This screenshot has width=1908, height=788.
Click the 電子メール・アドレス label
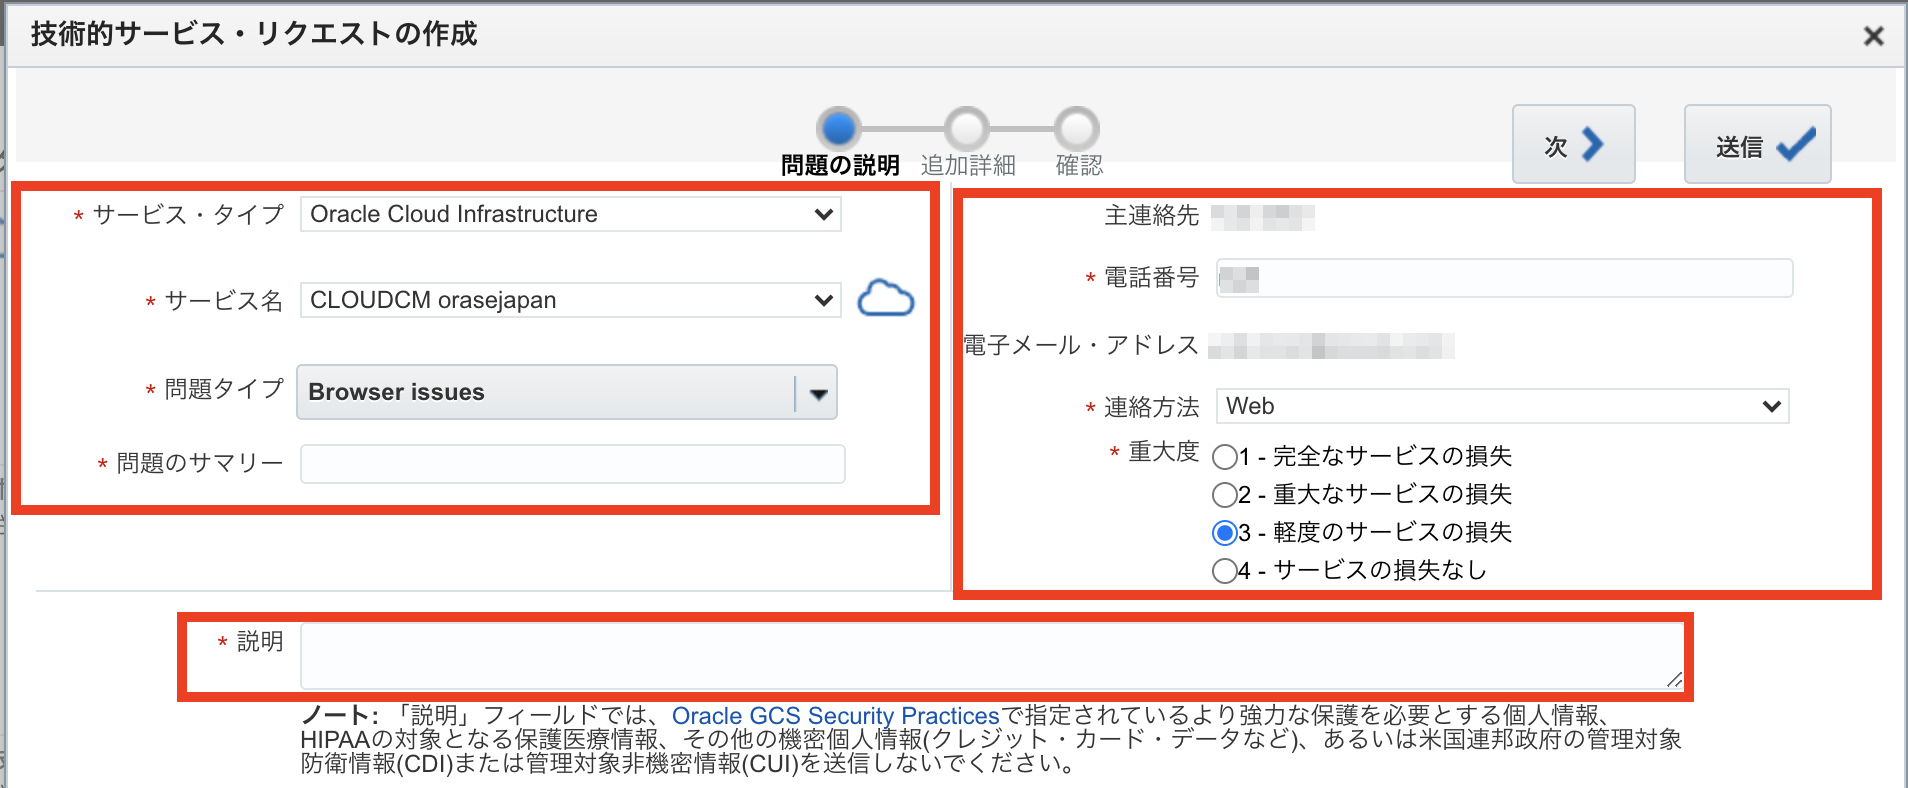(1081, 345)
